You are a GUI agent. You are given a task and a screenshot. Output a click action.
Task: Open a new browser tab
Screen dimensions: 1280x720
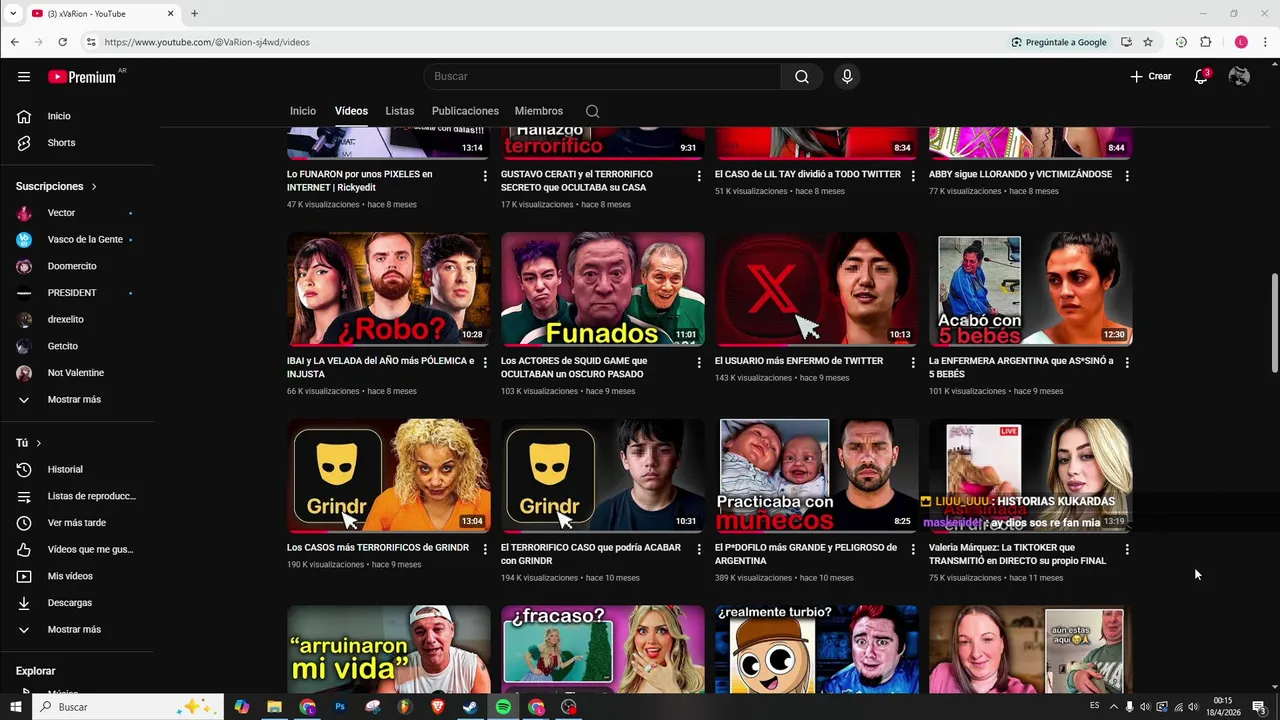(x=194, y=14)
